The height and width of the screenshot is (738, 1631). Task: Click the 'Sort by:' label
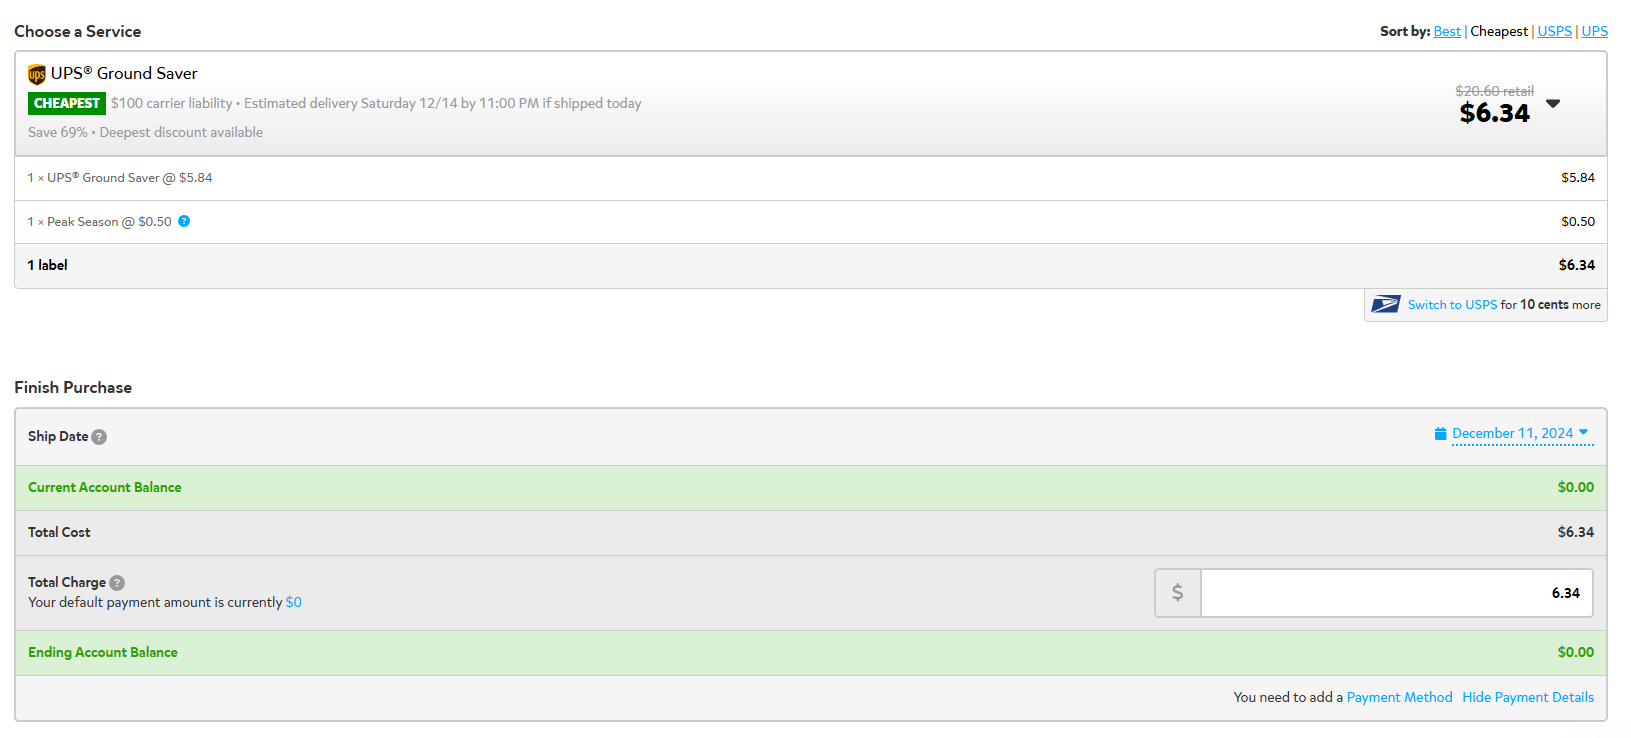pyautogui.click(x=1405, y=31)
